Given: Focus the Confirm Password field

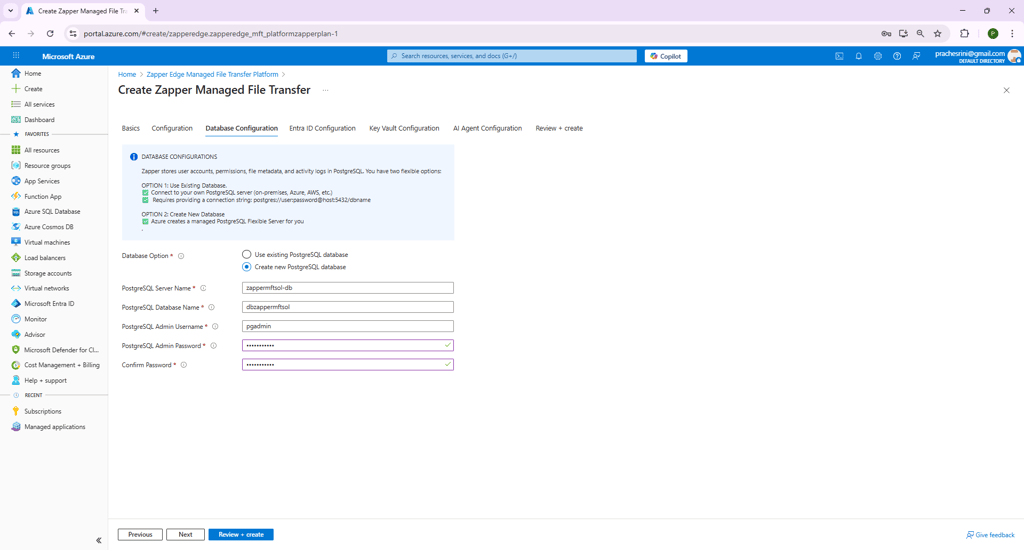Looking at the screenshot, I should pos(347,364).
